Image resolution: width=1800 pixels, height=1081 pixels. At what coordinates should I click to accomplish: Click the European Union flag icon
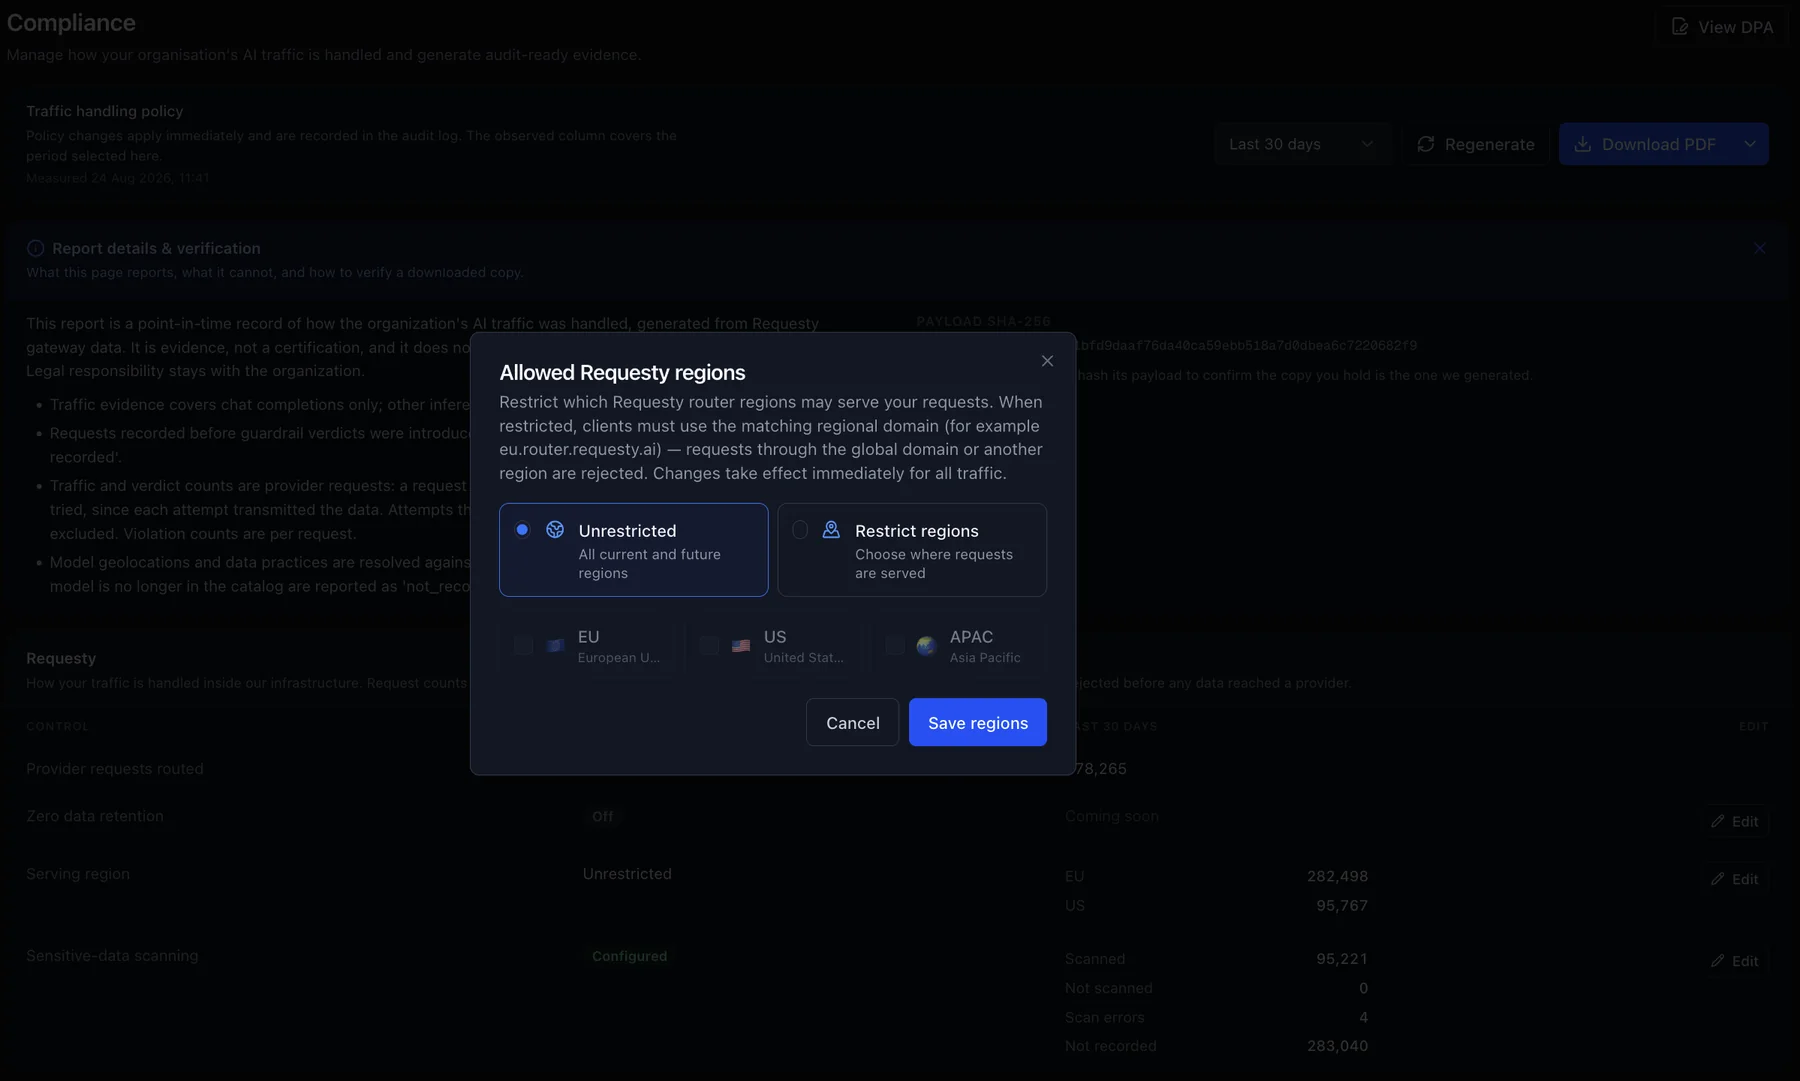click(556, 646)
